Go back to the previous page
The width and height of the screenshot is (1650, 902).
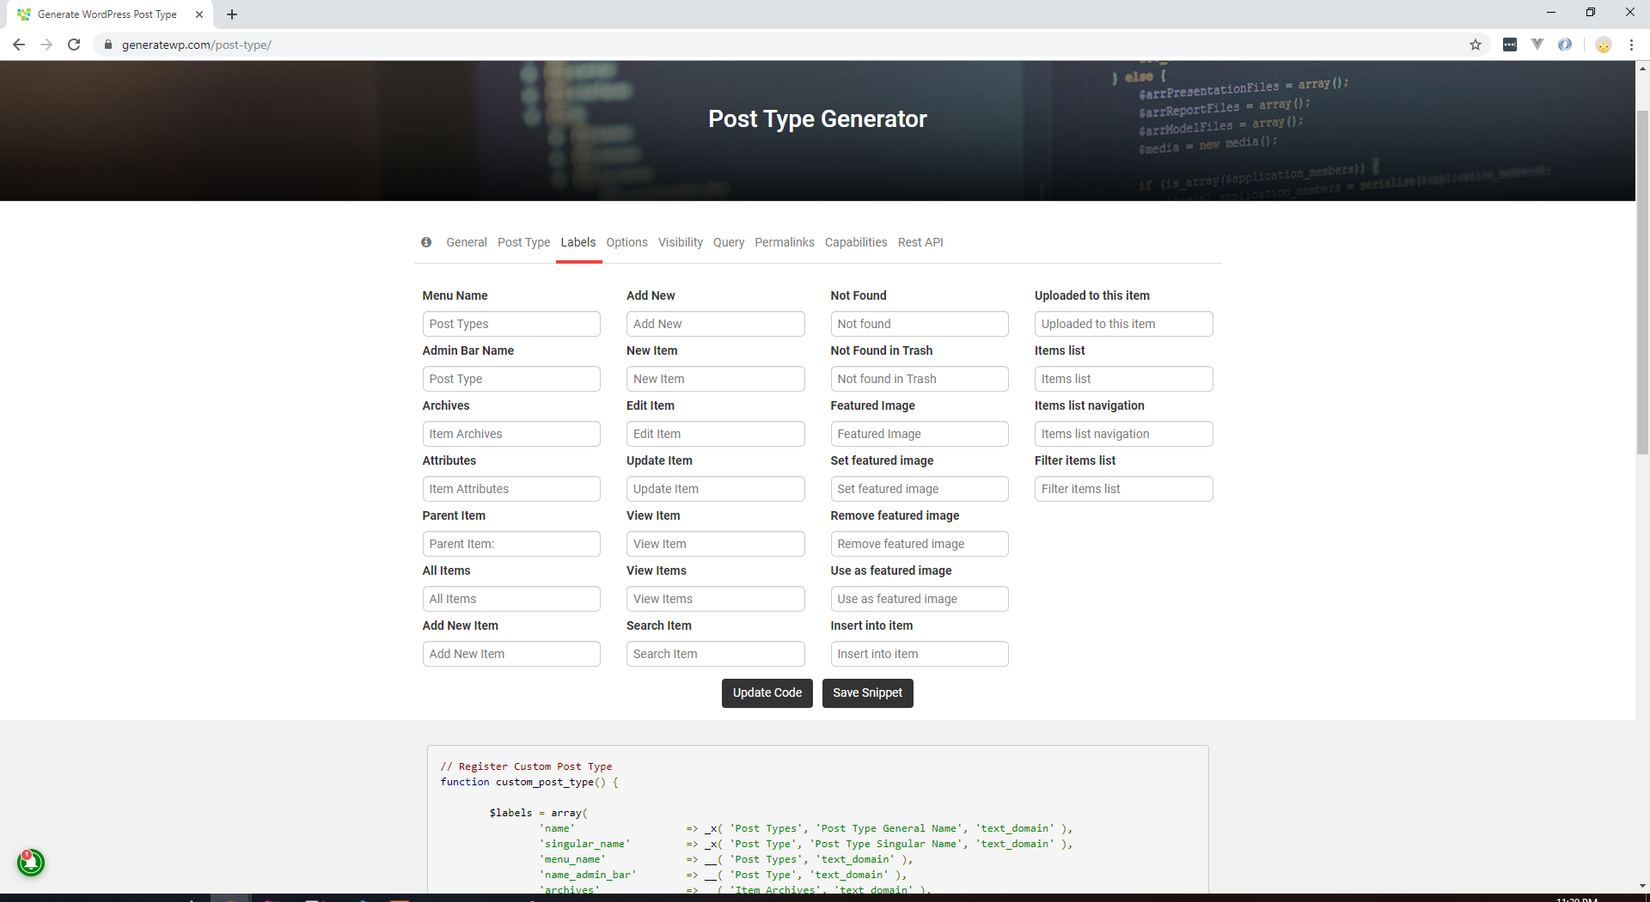[x=18, y=44]
